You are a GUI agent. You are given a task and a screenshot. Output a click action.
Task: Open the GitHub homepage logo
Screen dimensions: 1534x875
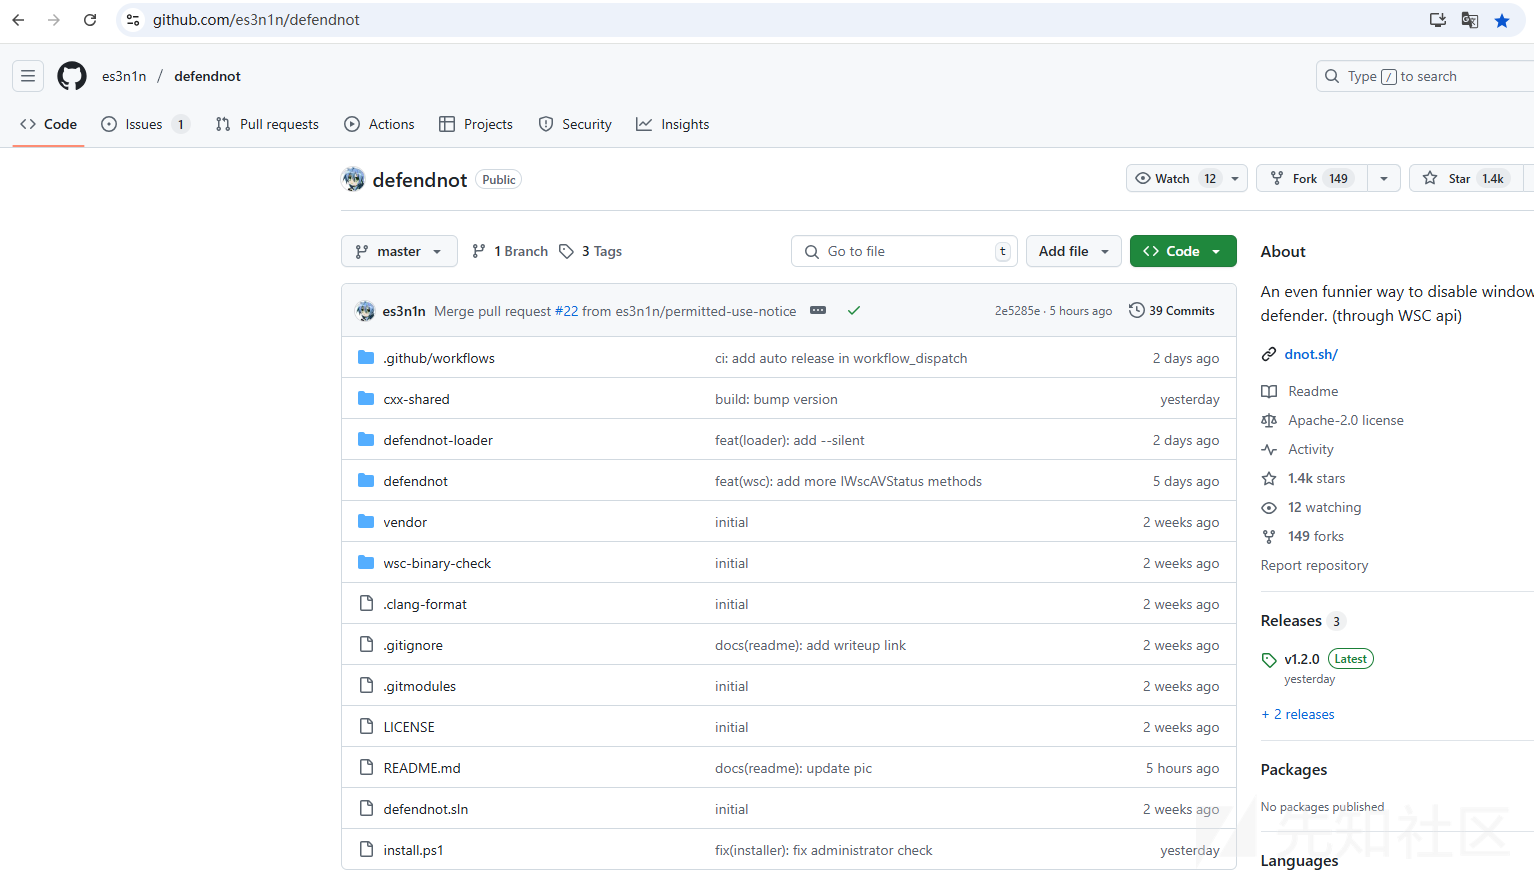72,76
